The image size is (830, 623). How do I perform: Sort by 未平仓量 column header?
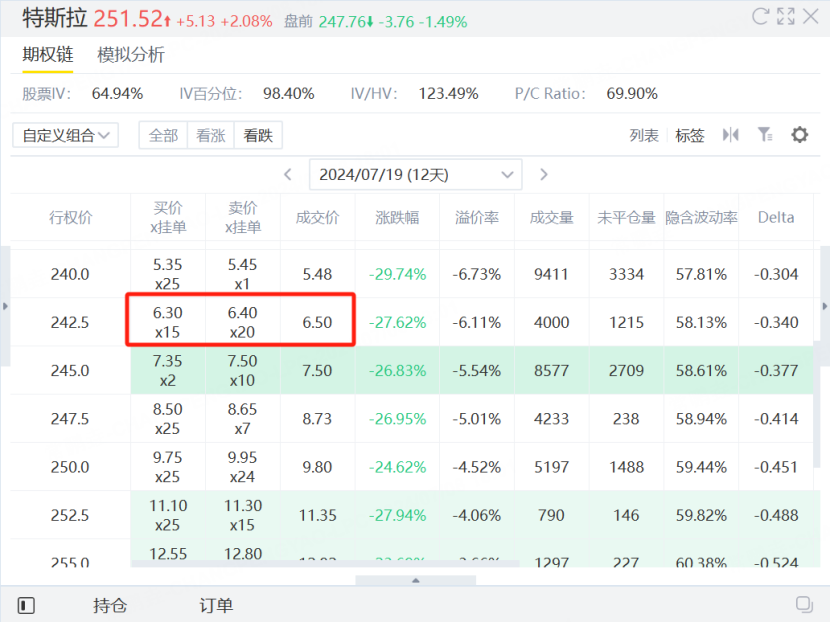tap(626, 218)
